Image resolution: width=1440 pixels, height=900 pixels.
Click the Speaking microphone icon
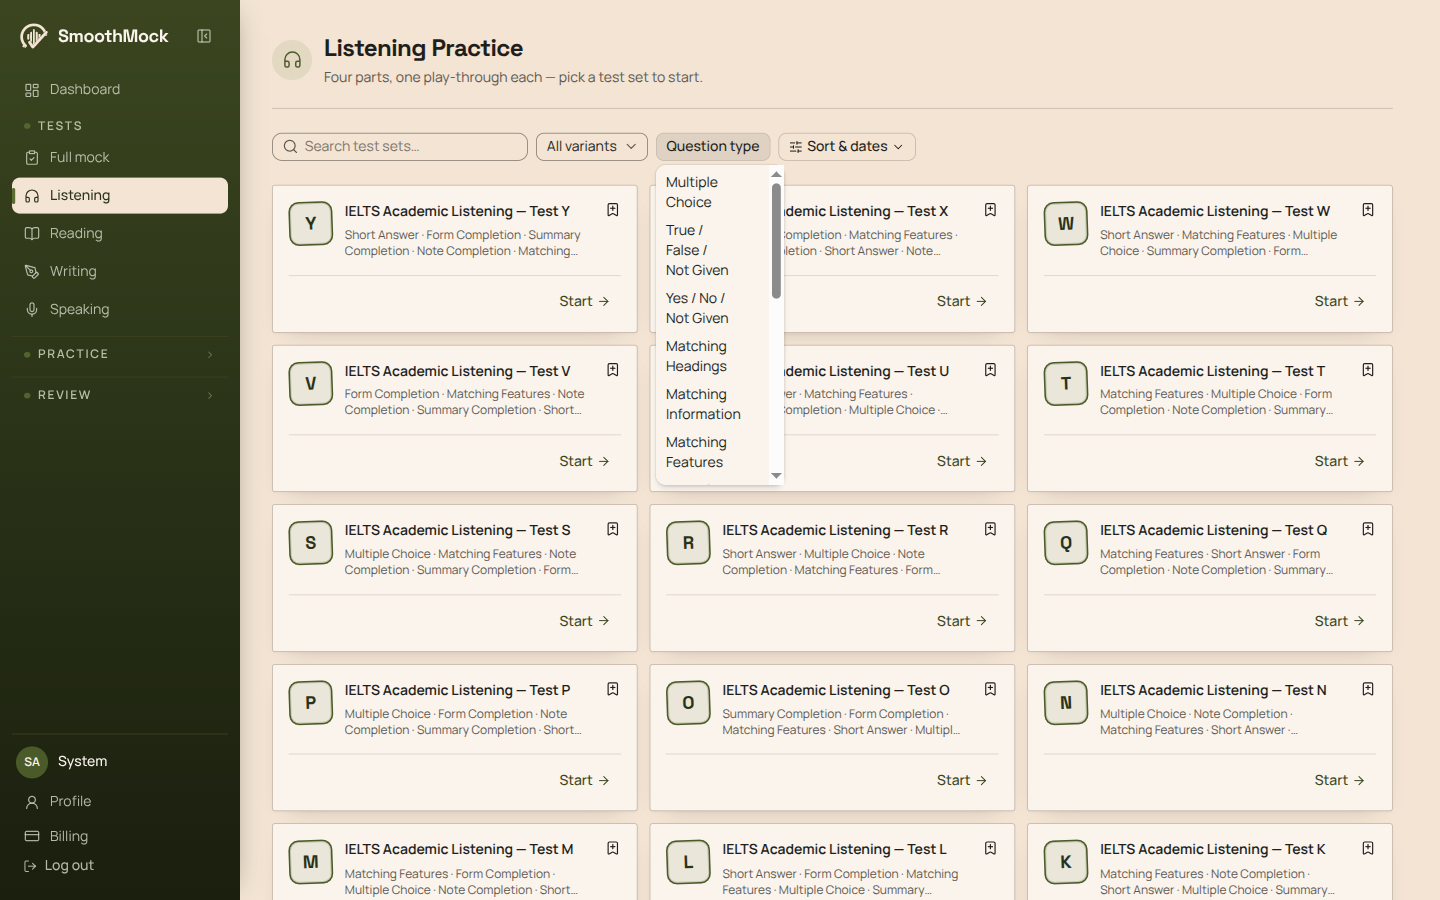pyautogui.click(x=32, y=310)
